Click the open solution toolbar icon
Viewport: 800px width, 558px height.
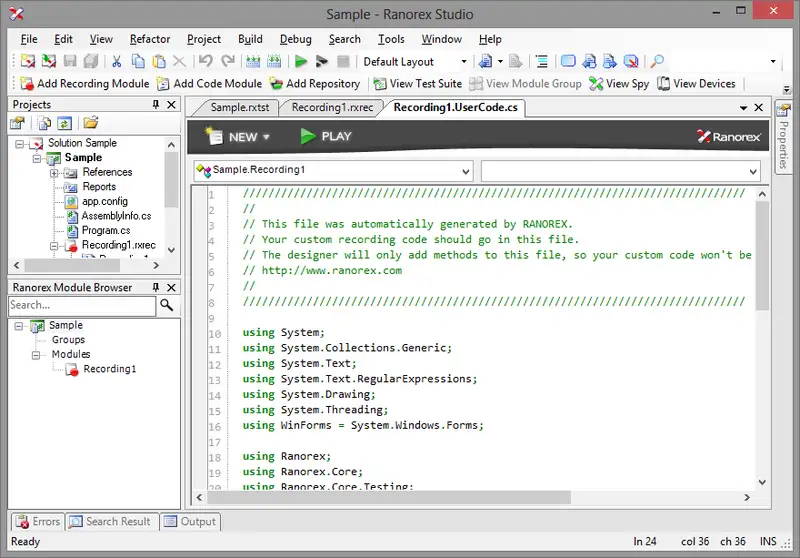coord(48,61)
